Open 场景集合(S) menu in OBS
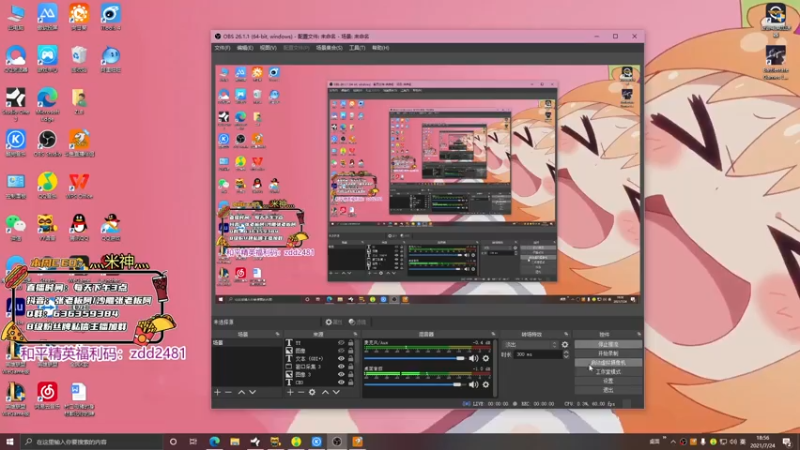This screenshot has width=800, height=450. coord(329,48)
